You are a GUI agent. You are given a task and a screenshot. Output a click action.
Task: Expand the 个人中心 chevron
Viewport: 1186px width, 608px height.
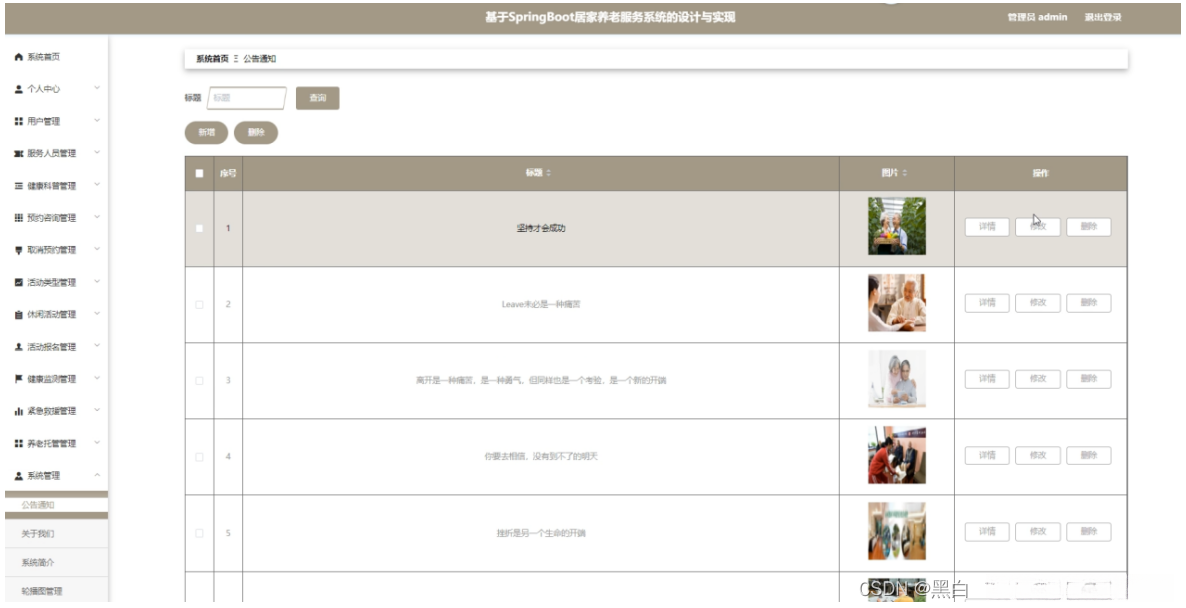pyautogui.click(x=97, y=88)
